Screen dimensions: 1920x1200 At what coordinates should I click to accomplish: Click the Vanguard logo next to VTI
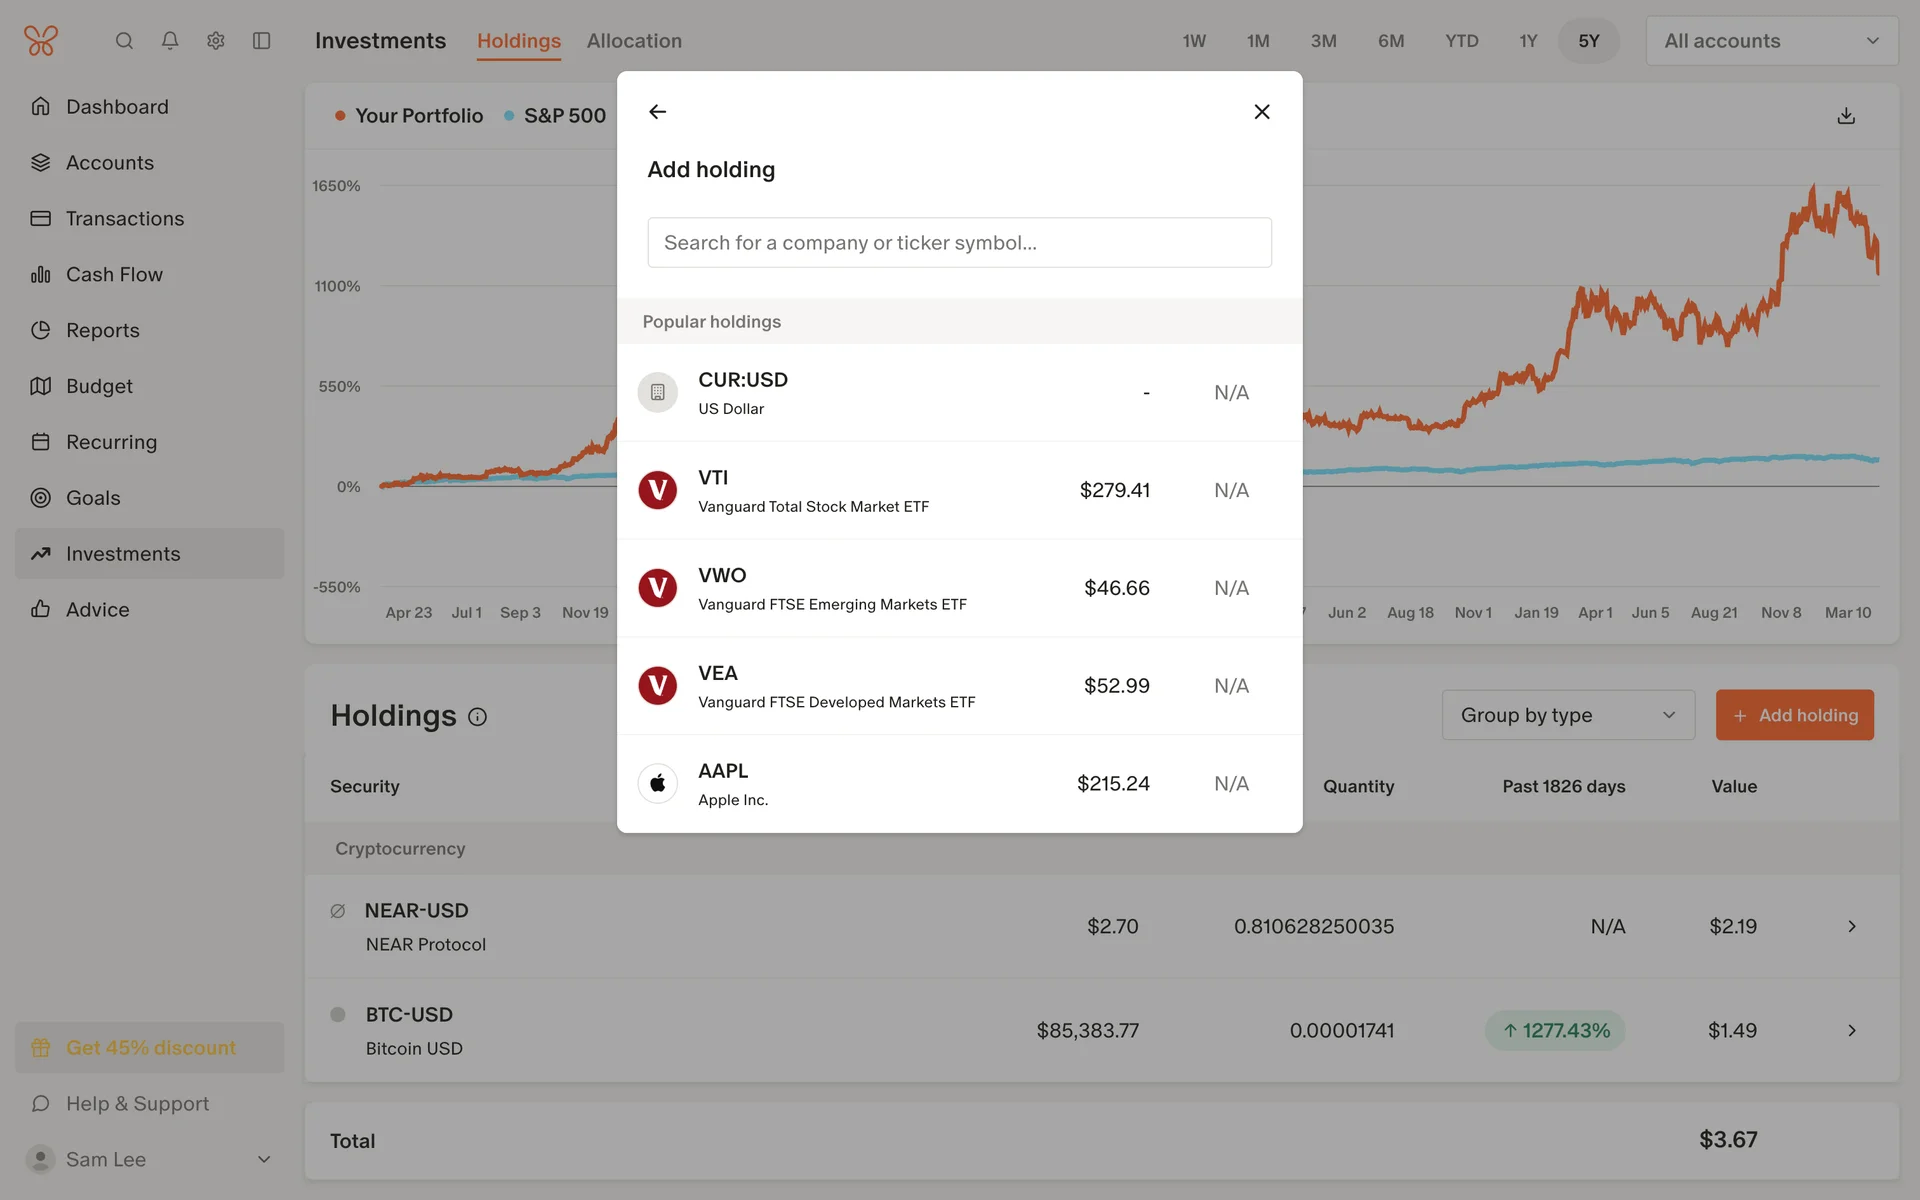point(658,490)
